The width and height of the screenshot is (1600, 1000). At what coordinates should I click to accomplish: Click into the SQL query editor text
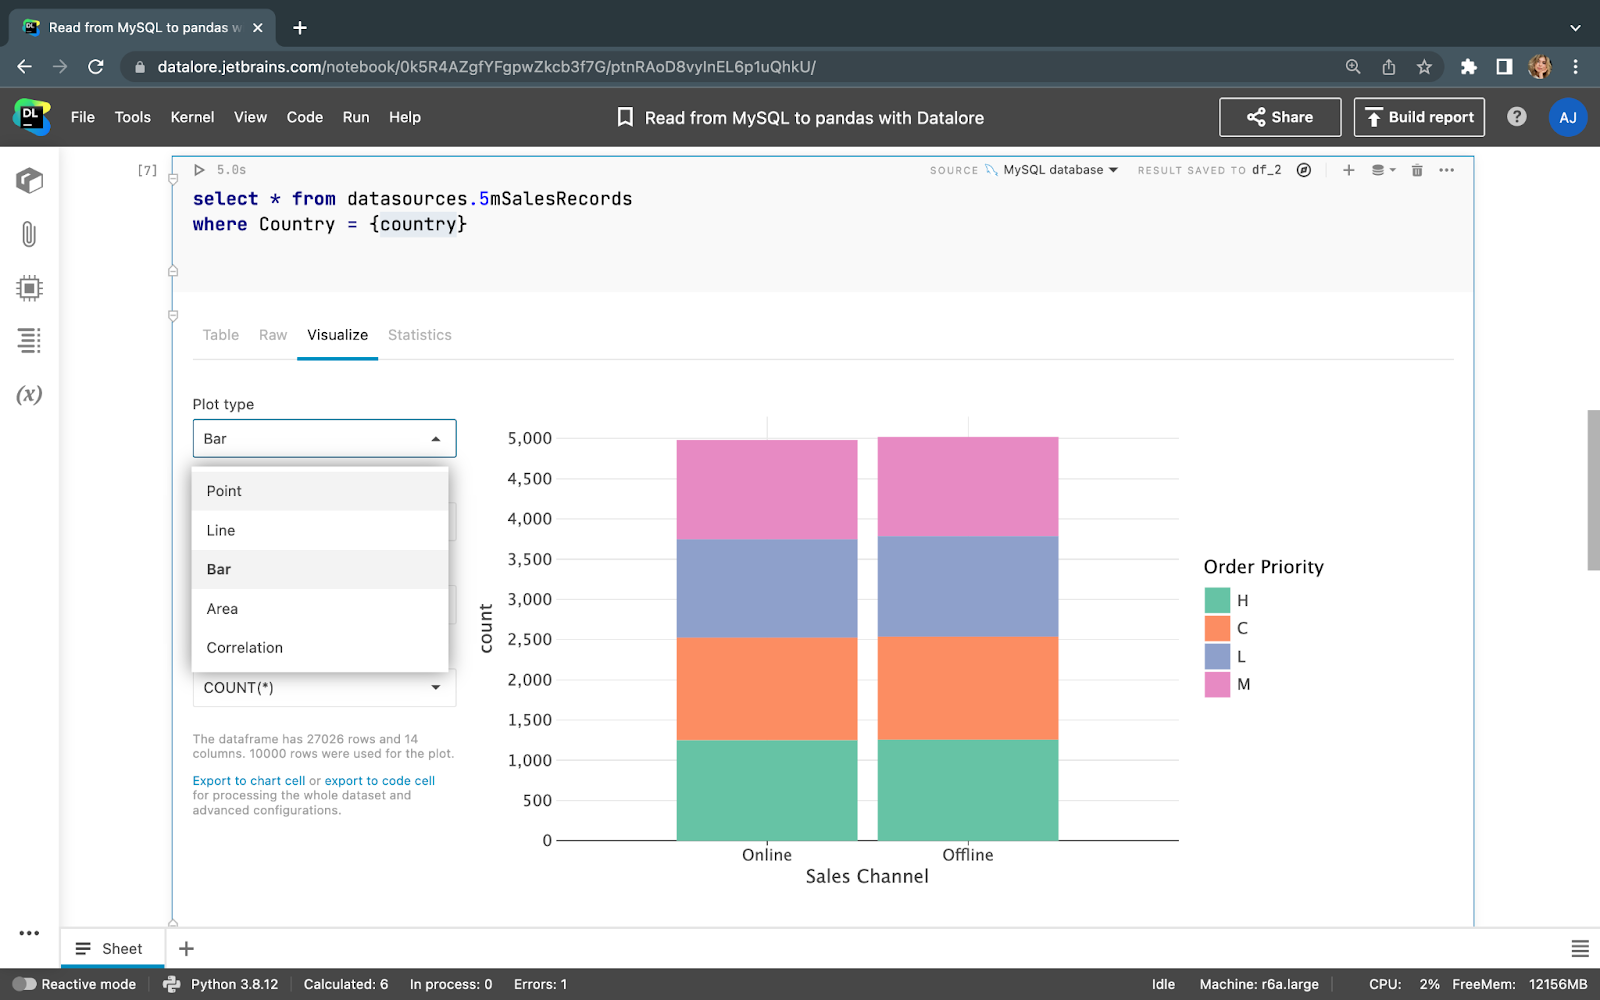(x=412, y=212)
